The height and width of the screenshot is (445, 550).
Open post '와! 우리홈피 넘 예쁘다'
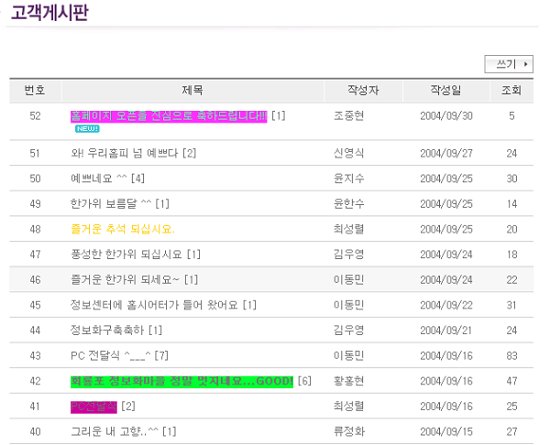click(124, 153)
